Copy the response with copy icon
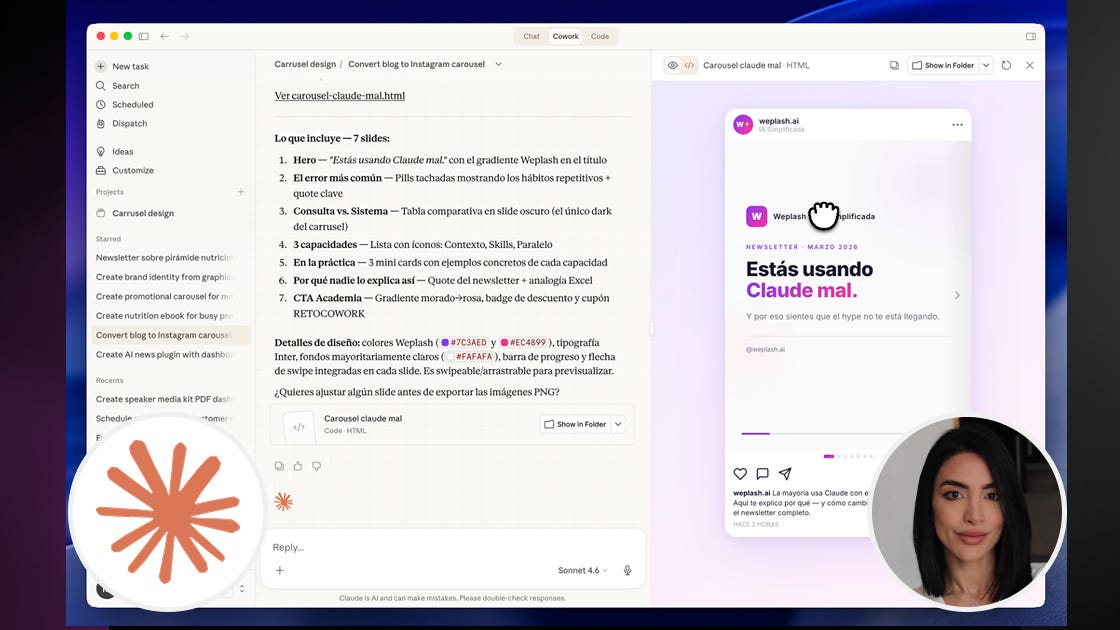This screenshot has height=630, width=1120. click(279, 466)
